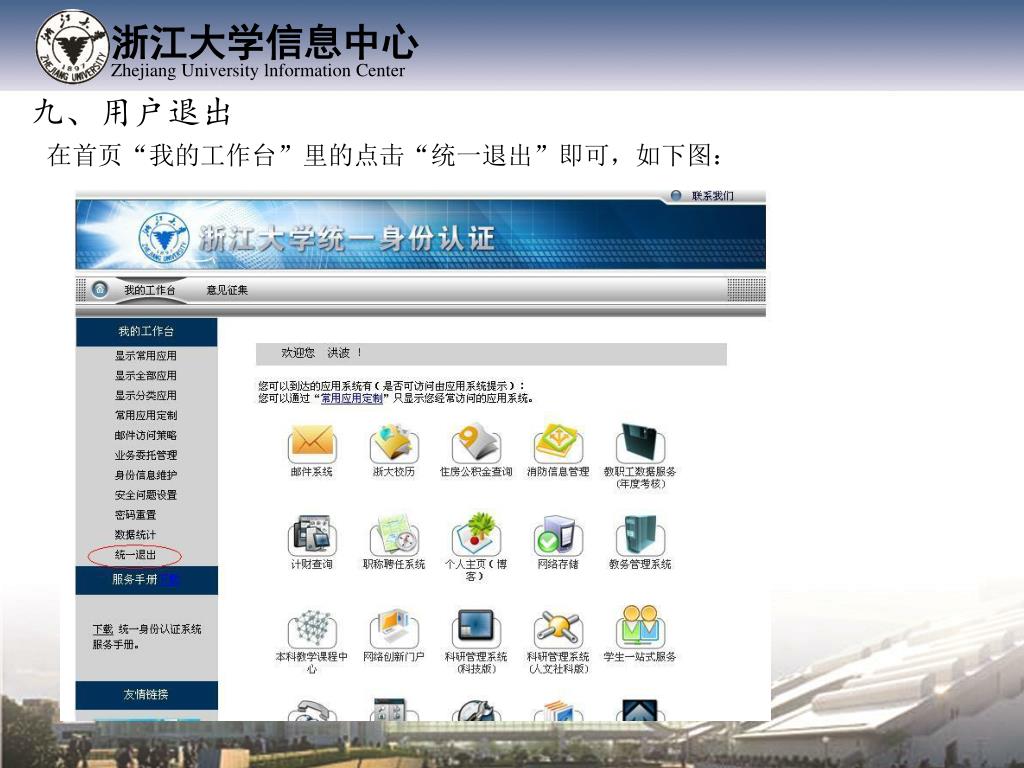Screen dimensions: 1024x768
Task: Open the 消防信息管理 icon
Action: point(558,442)
